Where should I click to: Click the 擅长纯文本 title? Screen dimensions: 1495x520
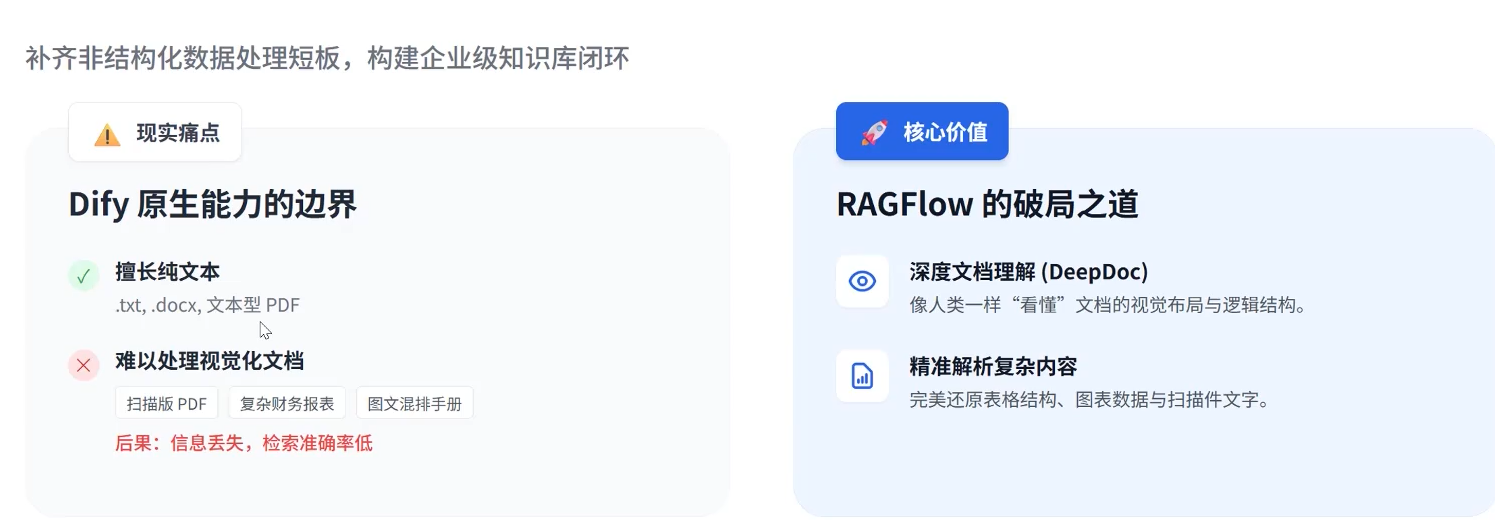167,271
